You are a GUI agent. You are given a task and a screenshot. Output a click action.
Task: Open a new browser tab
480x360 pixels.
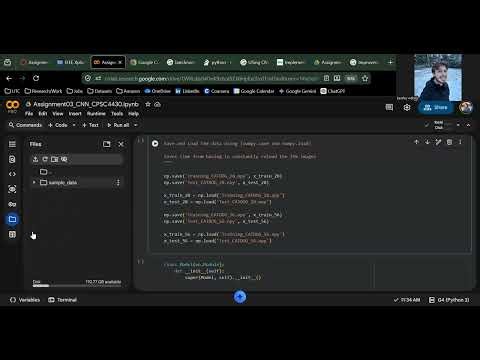pos(390,62)
